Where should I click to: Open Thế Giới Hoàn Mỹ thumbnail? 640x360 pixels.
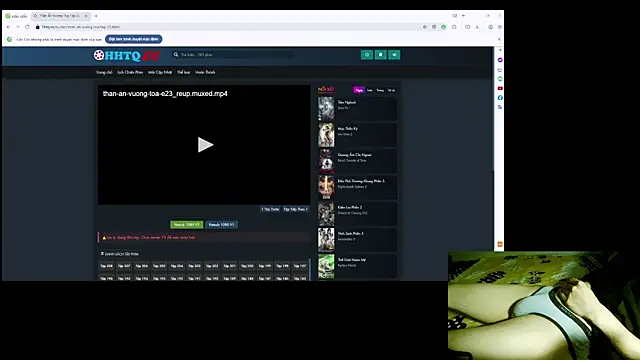[x=326, y=266]
